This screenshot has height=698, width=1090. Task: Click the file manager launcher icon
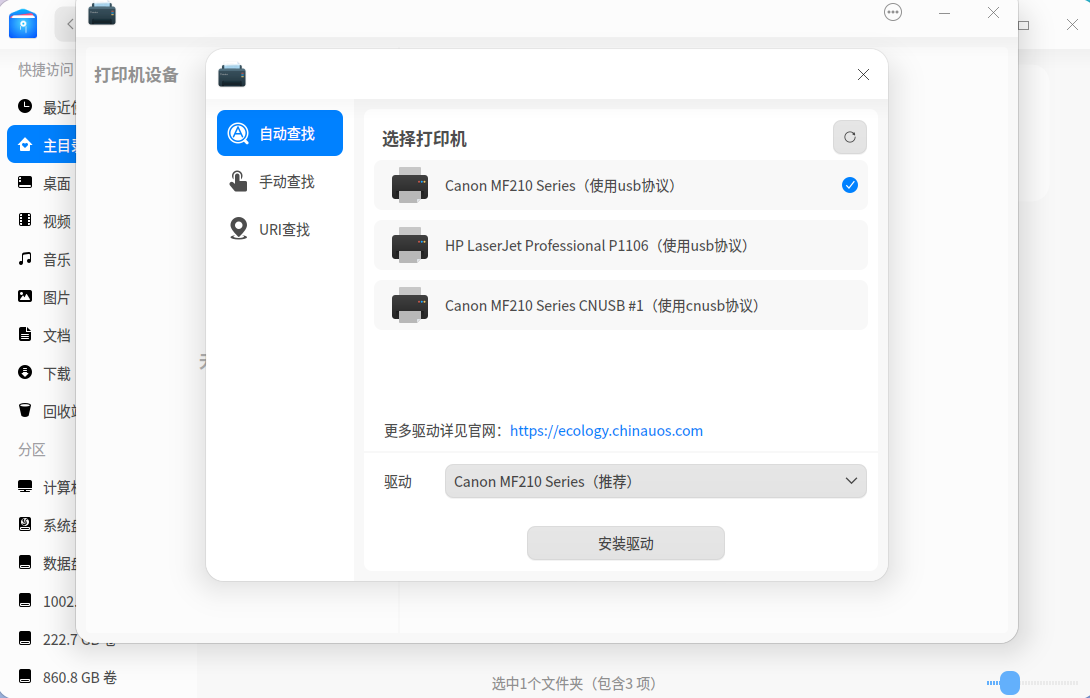22,24
